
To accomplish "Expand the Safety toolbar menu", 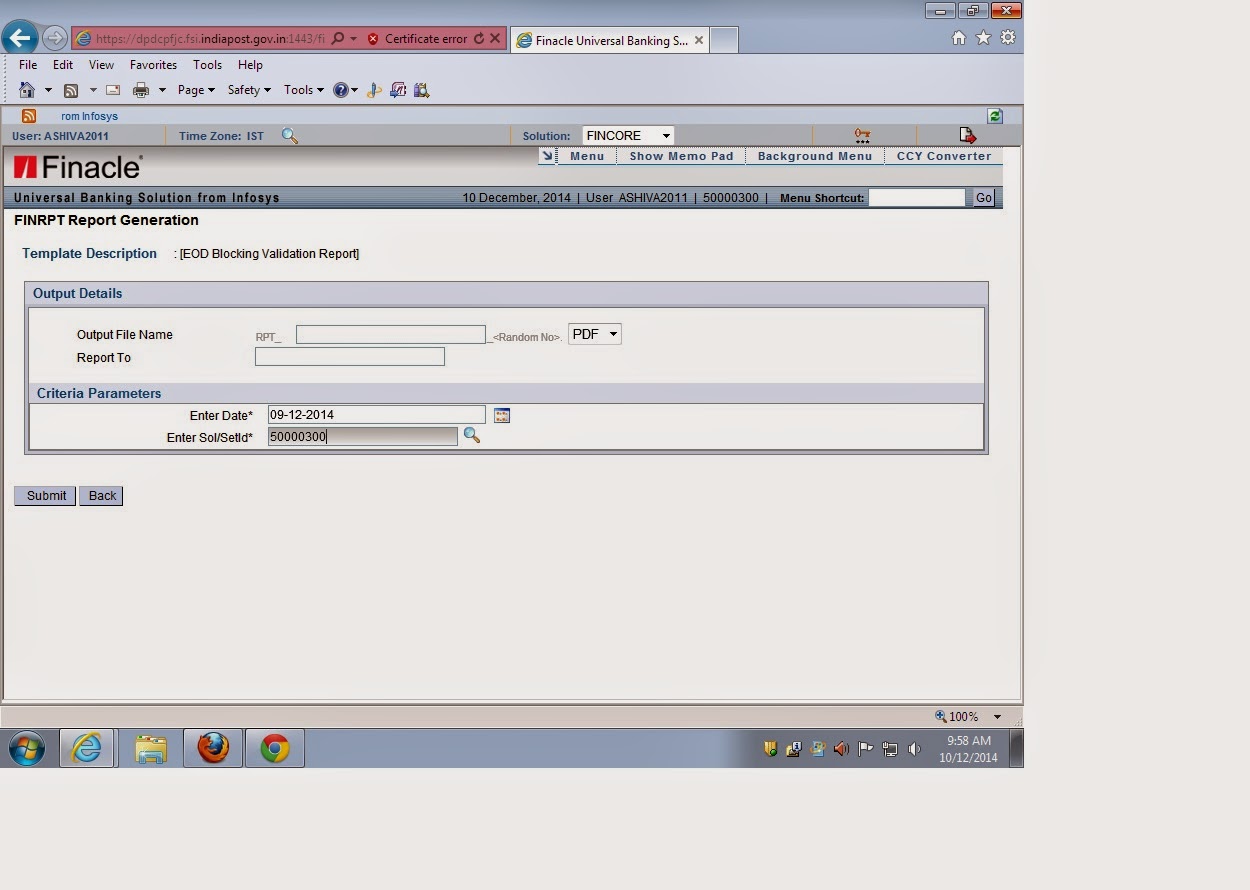I will pos(249,90).
